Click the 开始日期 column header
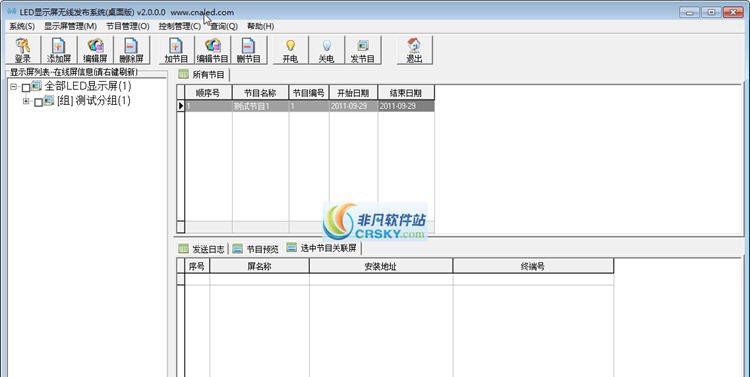 click(x=353, y=93)
